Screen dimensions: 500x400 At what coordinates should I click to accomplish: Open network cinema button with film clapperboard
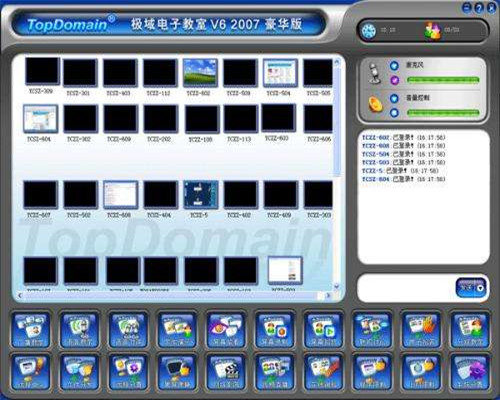(226, 372)
